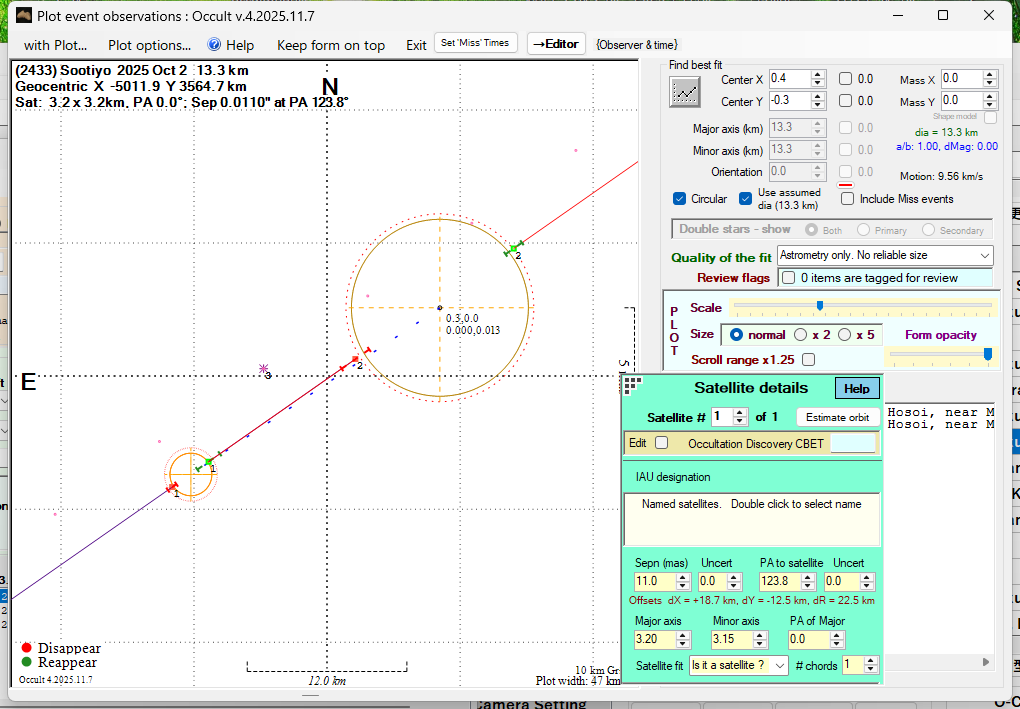Increase Sepn (mas) value using up arrow
The width and height of the screenshot is (1020, 709).
coord(683,577)
